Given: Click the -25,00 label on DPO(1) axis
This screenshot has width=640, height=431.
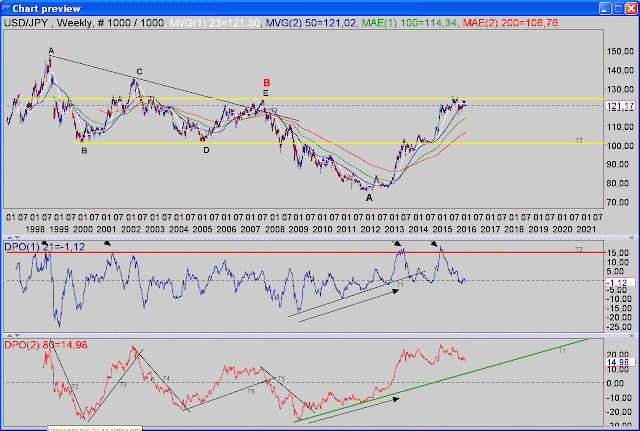Looking at the screenshot, I should point(620,327).
